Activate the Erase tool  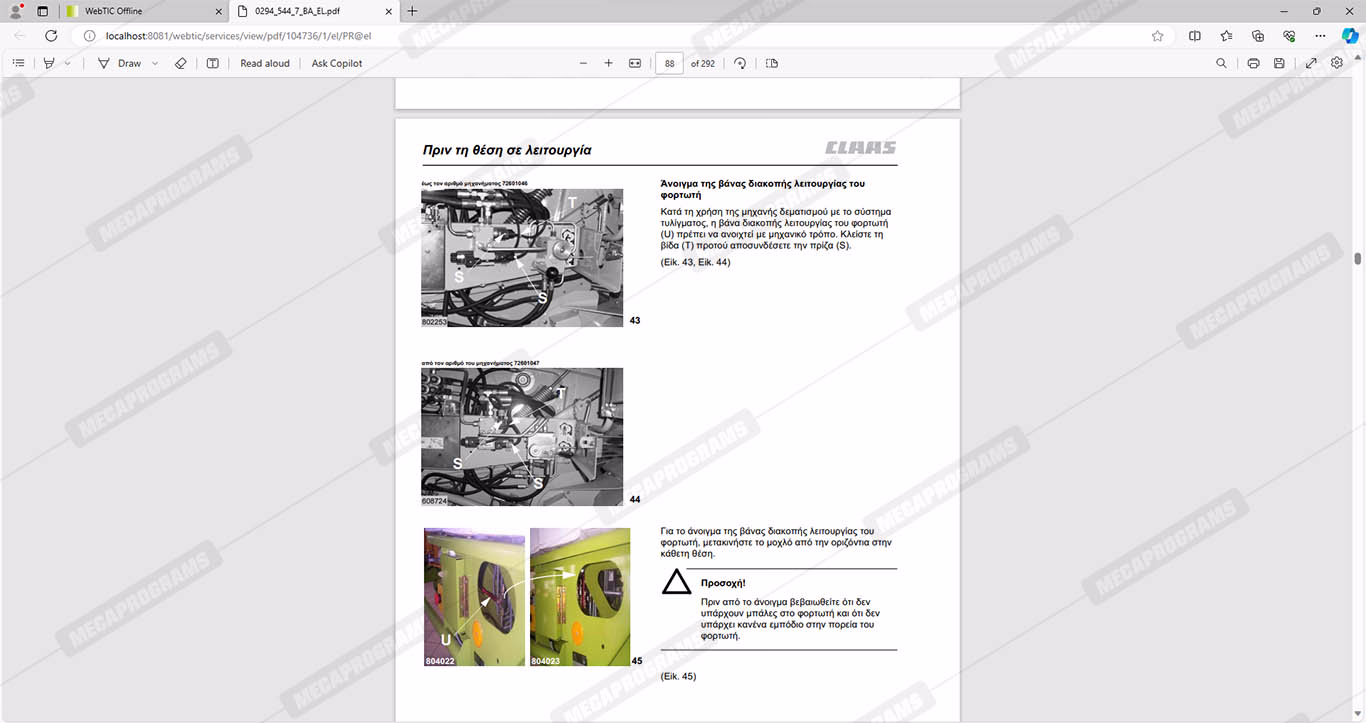click(181, 63)
